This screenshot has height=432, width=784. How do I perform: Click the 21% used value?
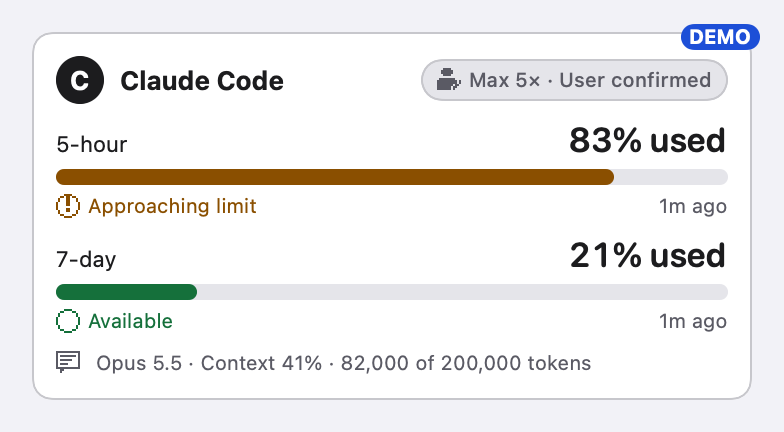pyautogui.click(x=648, y=256)
